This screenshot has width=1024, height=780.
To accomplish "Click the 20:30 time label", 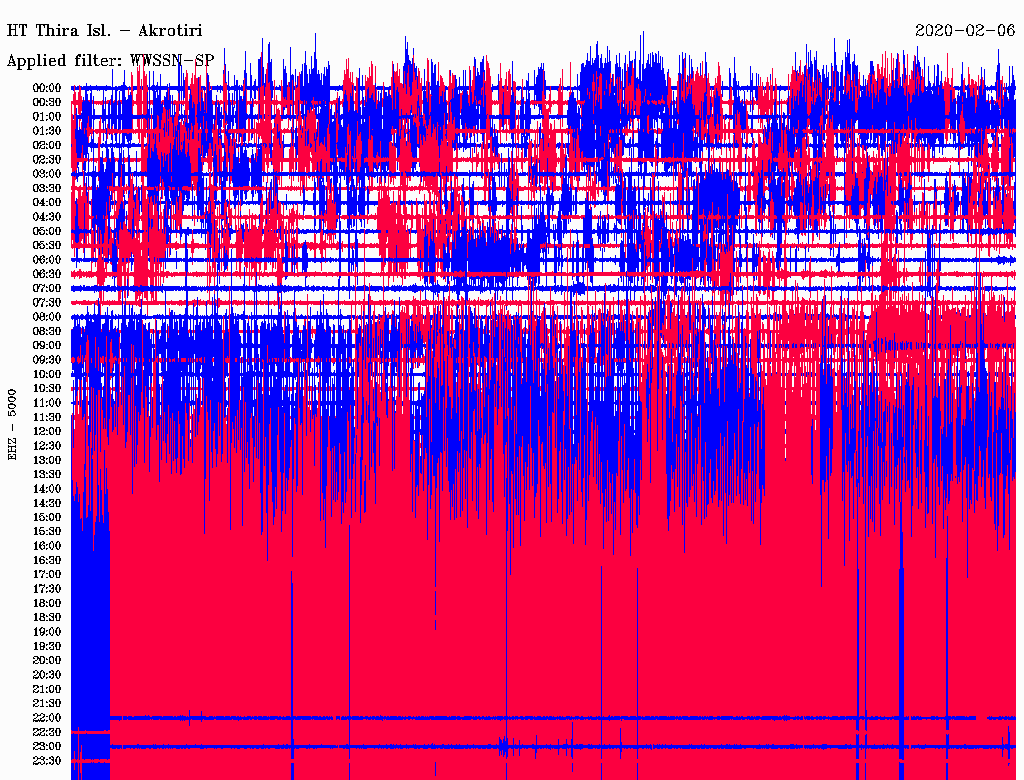I will tap(47, 675).
